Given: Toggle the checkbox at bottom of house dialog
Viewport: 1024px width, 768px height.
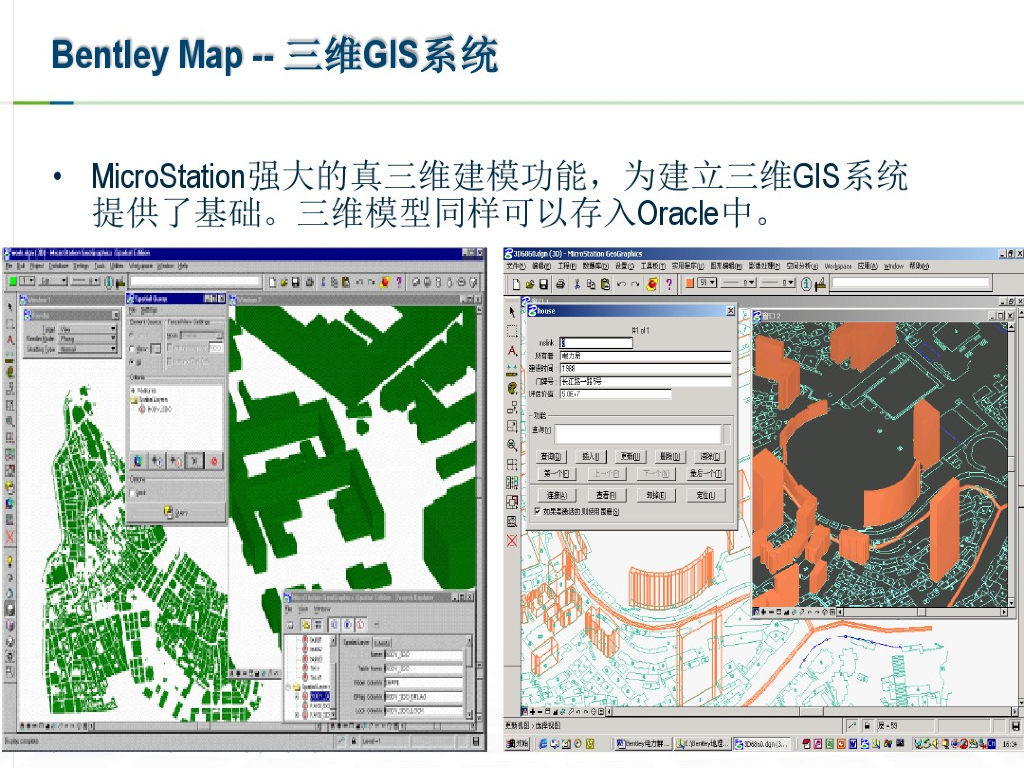Looking at the screenshot, I should click(538, 511).
